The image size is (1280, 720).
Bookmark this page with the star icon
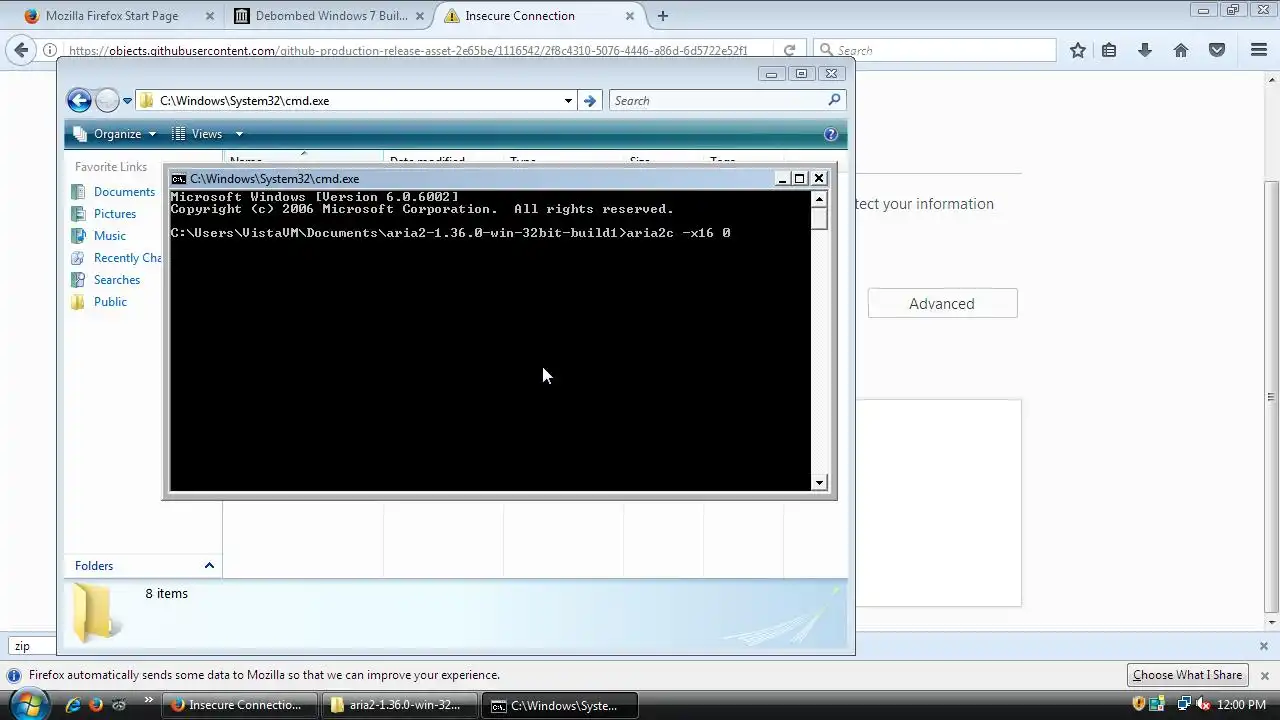[x=1077, y=50]
